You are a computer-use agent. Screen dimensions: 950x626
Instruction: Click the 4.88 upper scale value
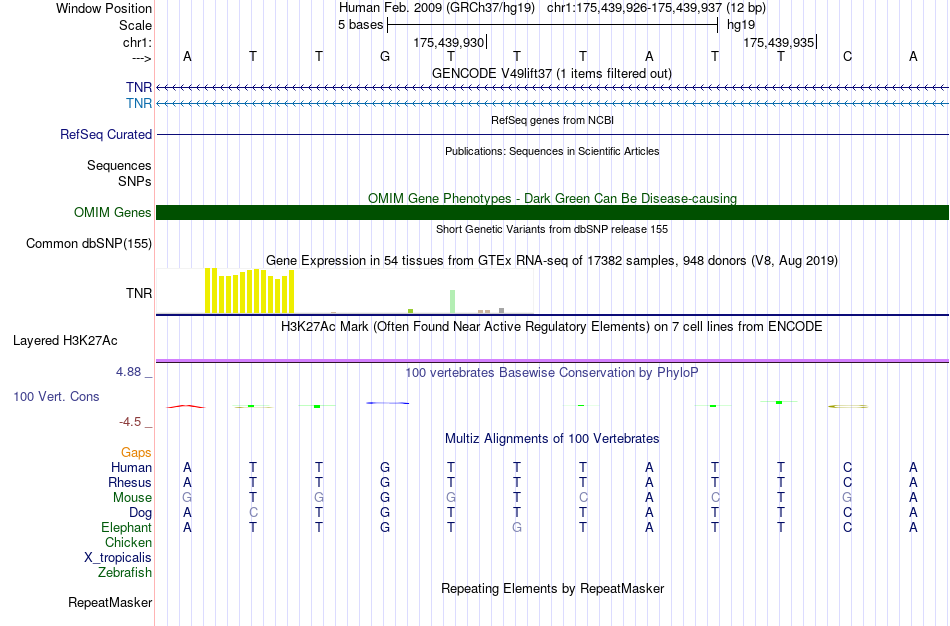point(128,372)
